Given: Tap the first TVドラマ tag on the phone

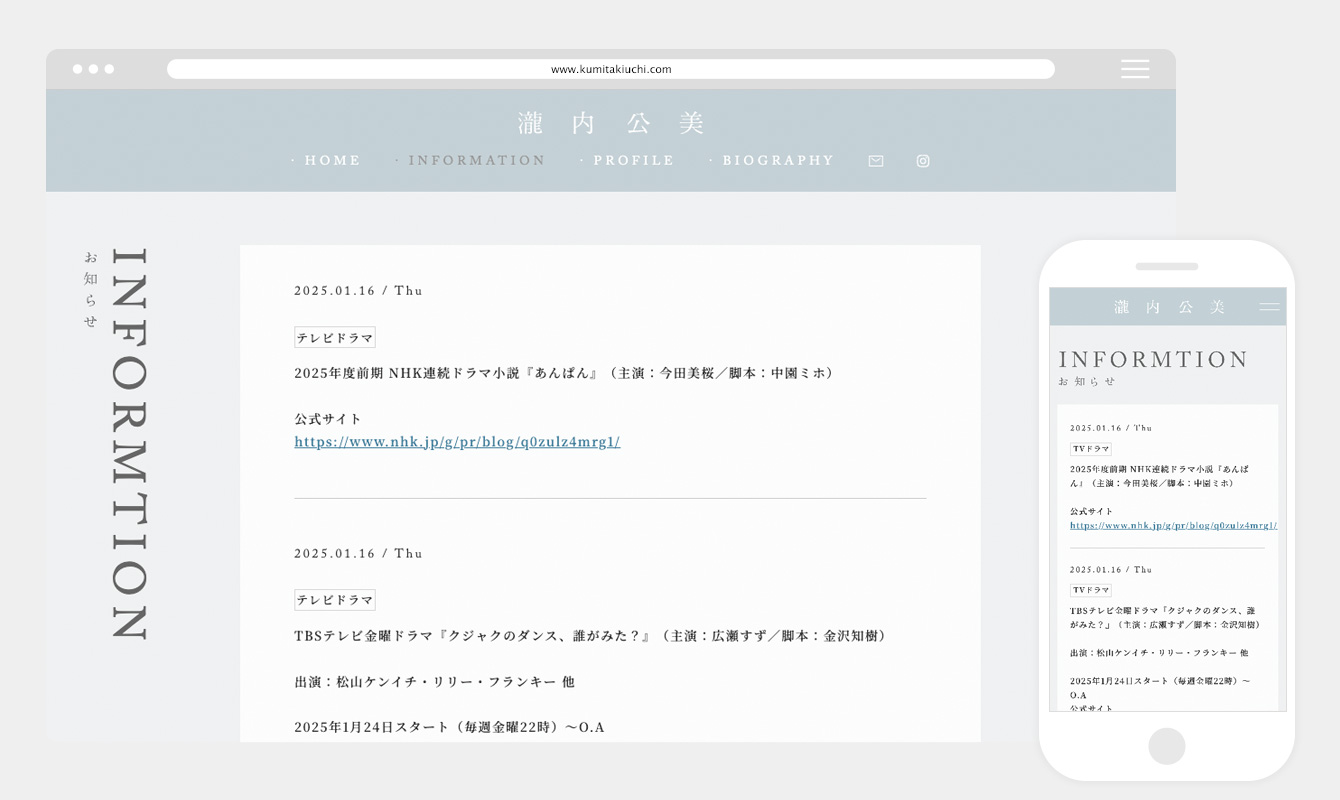Looking at the screenshot, I should [1090, 449].
